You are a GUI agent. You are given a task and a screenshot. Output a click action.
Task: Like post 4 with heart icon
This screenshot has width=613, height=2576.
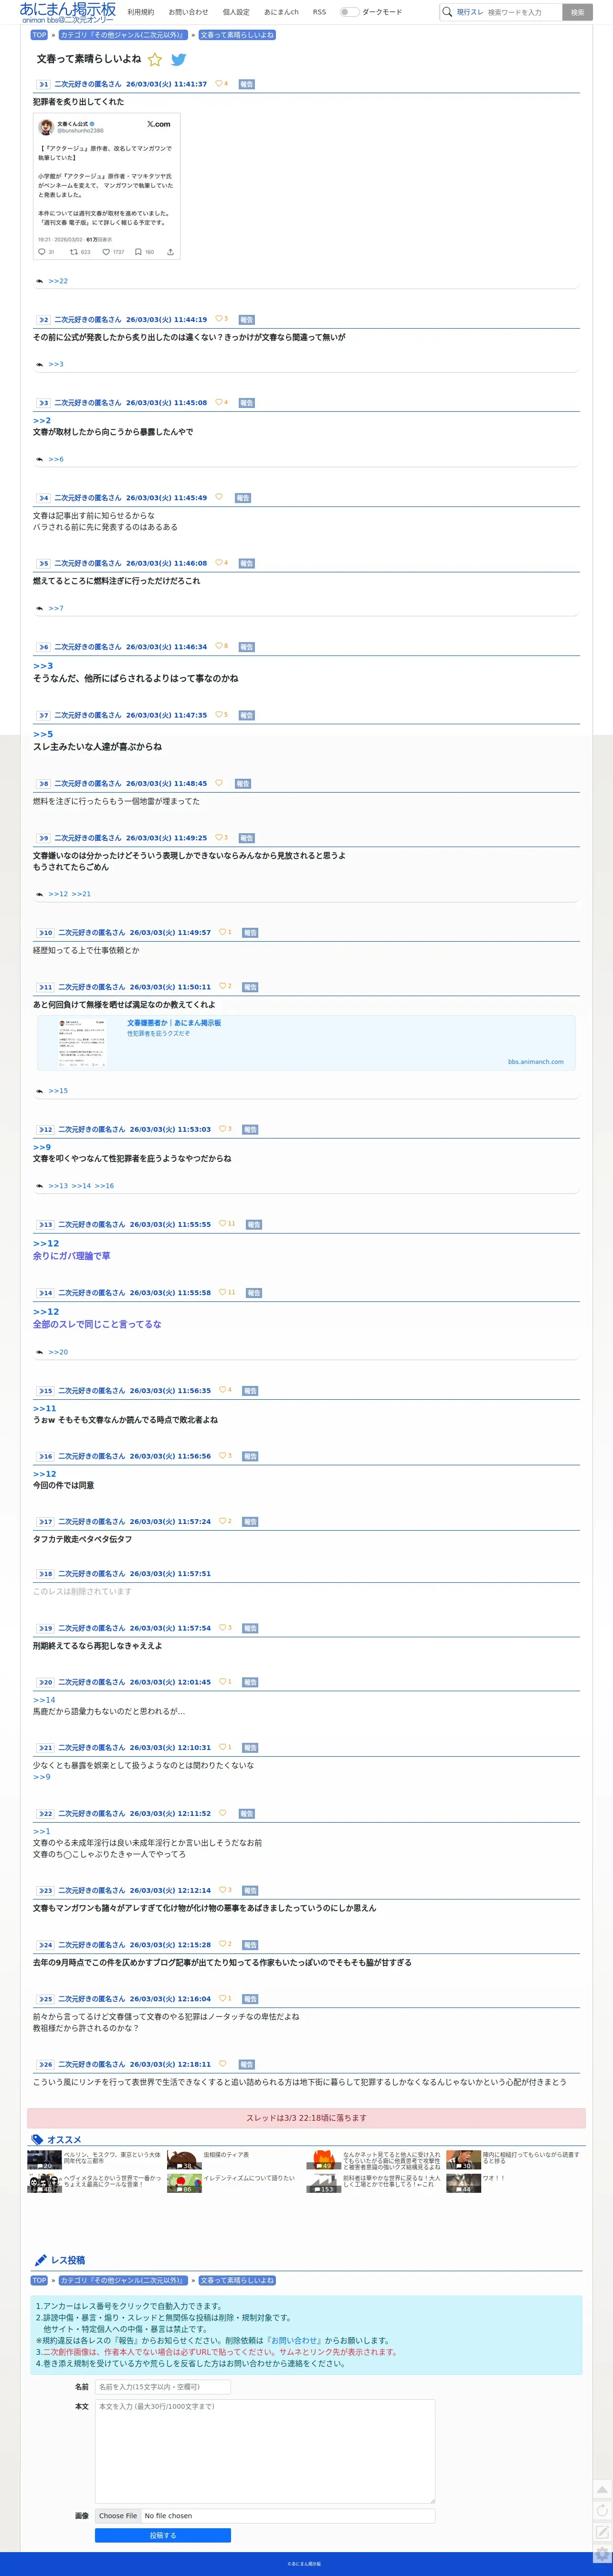pos(219,497)
